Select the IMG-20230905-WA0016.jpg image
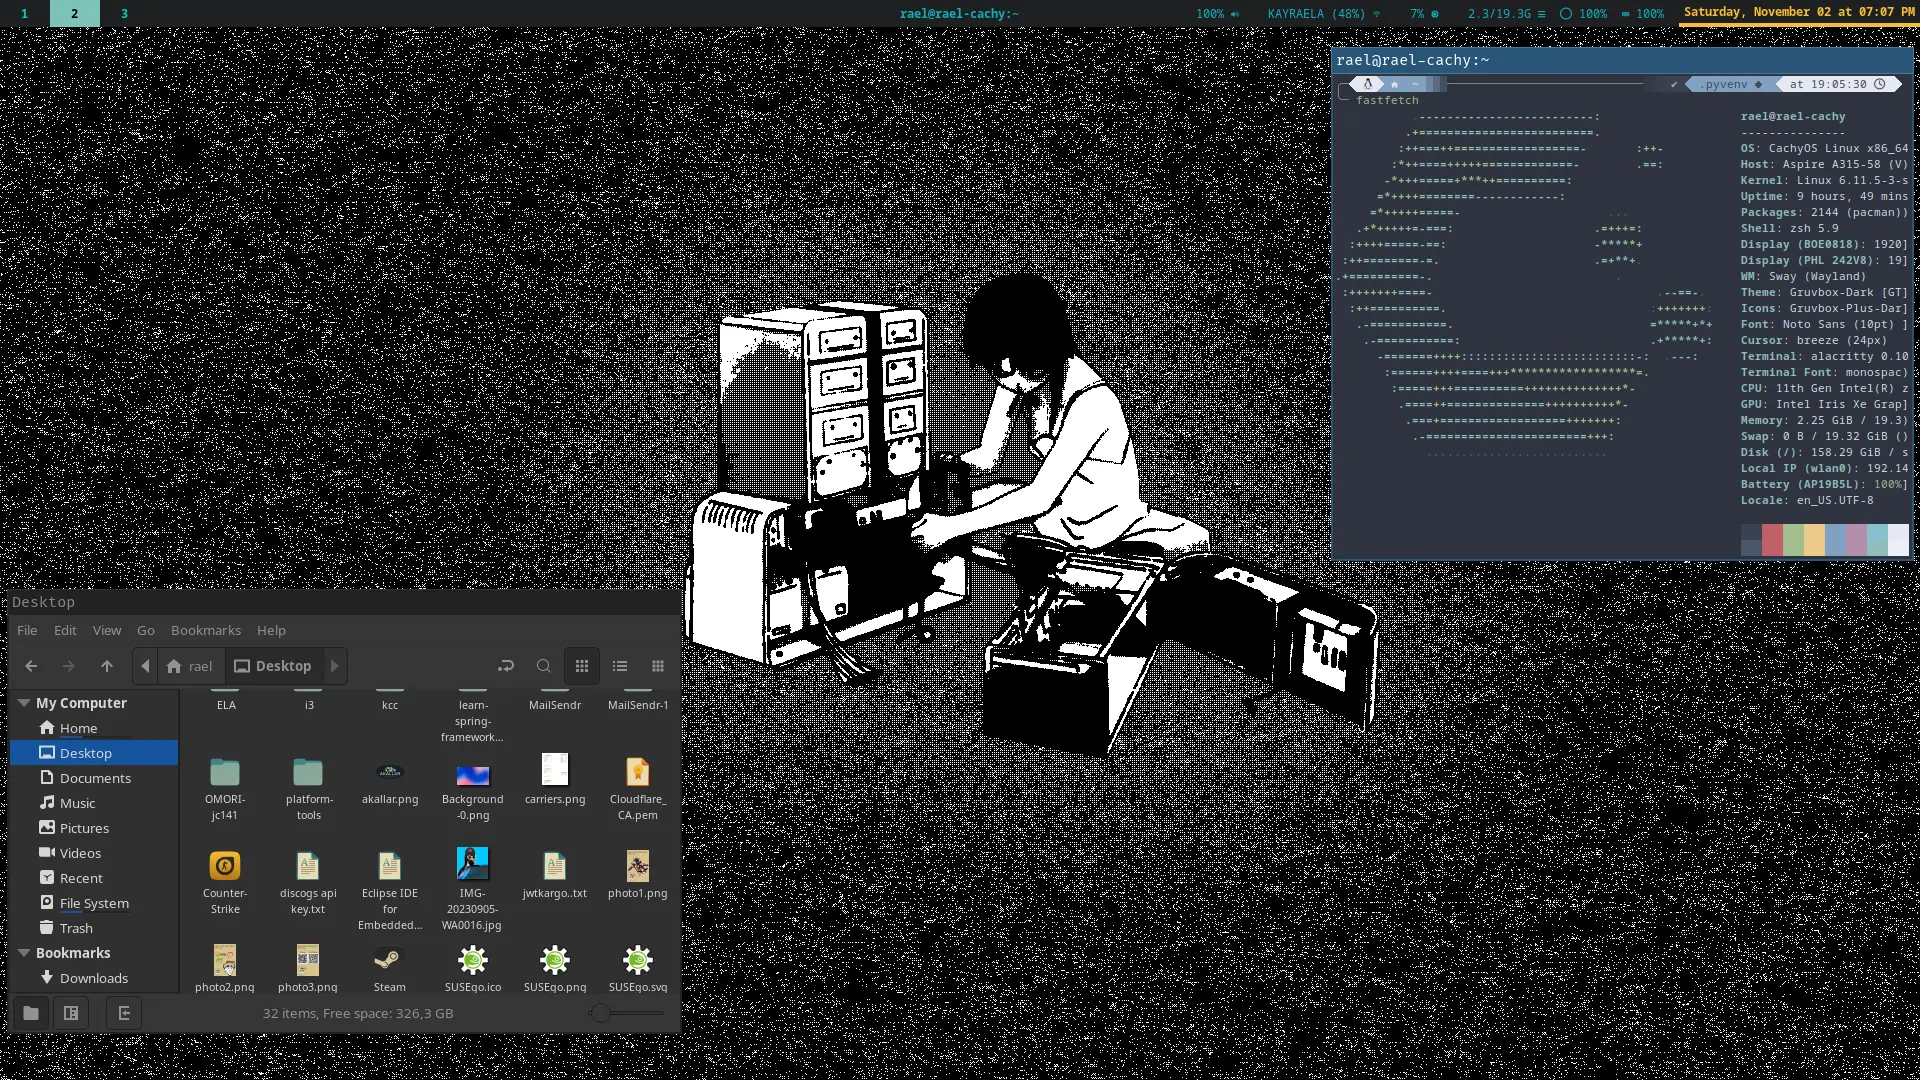 (473, 890)
